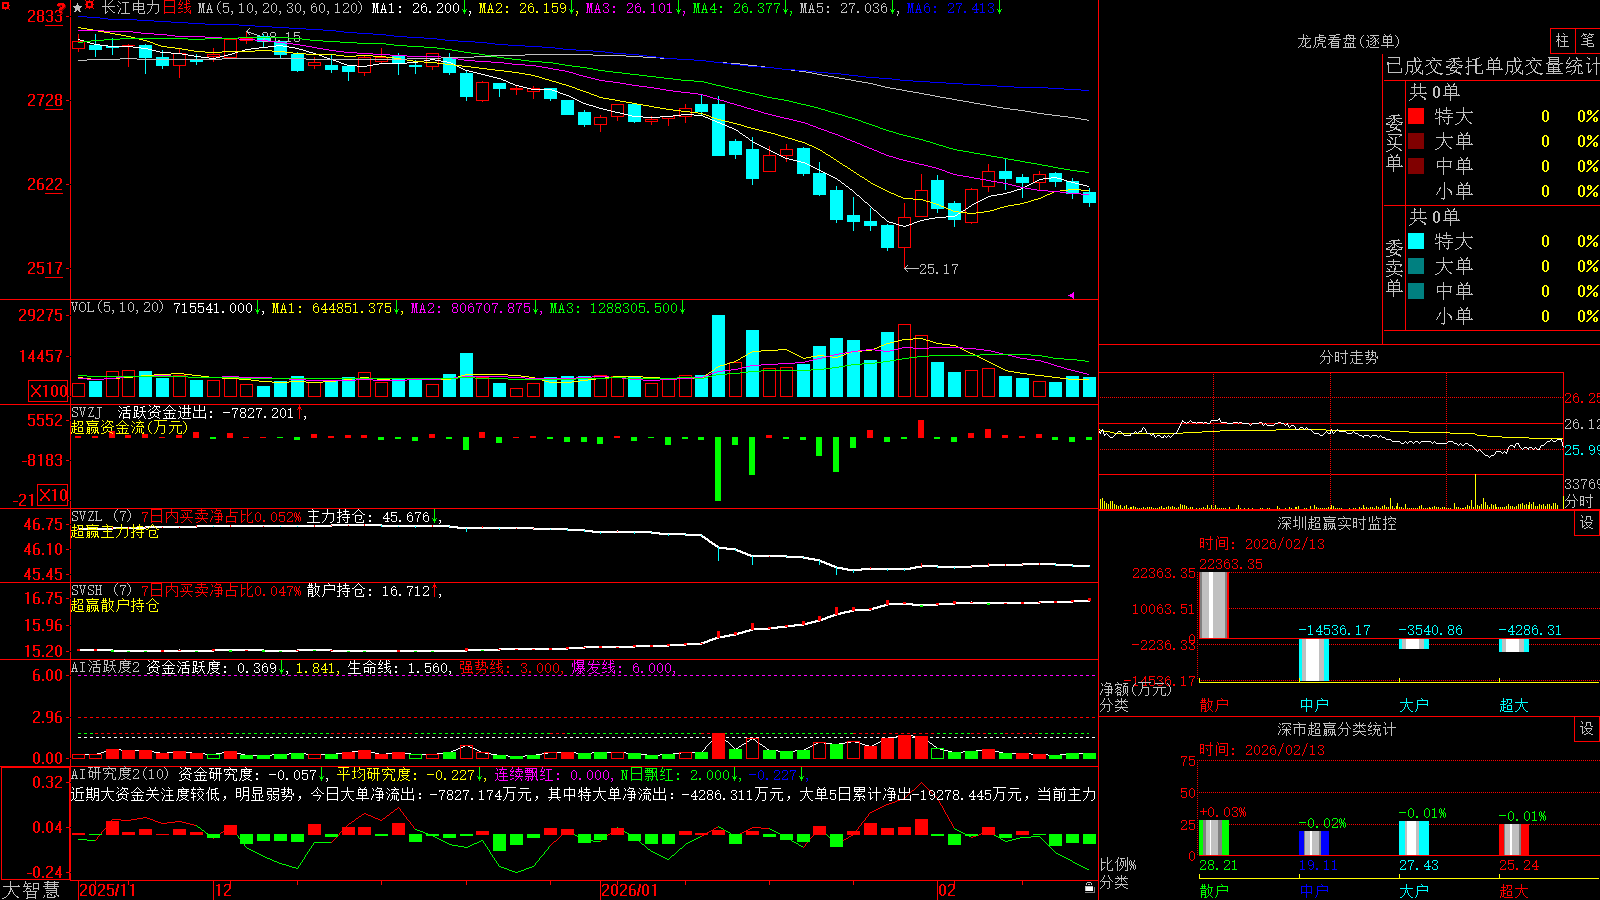
Task: Click the lock icon ending the date axis
Action: 1089,888
